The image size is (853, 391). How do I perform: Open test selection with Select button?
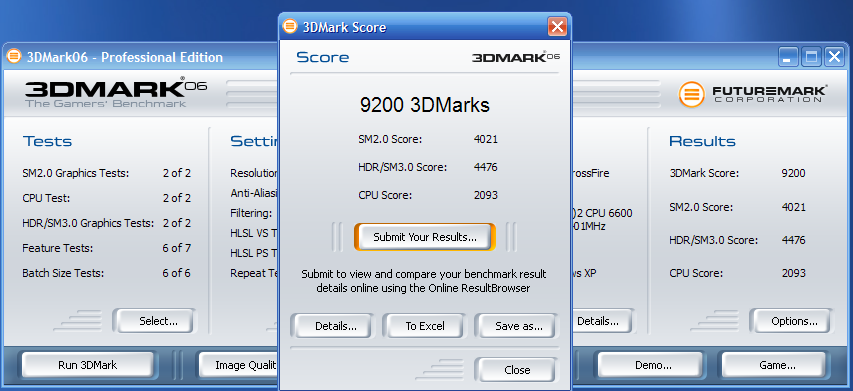tap(158, 321)
